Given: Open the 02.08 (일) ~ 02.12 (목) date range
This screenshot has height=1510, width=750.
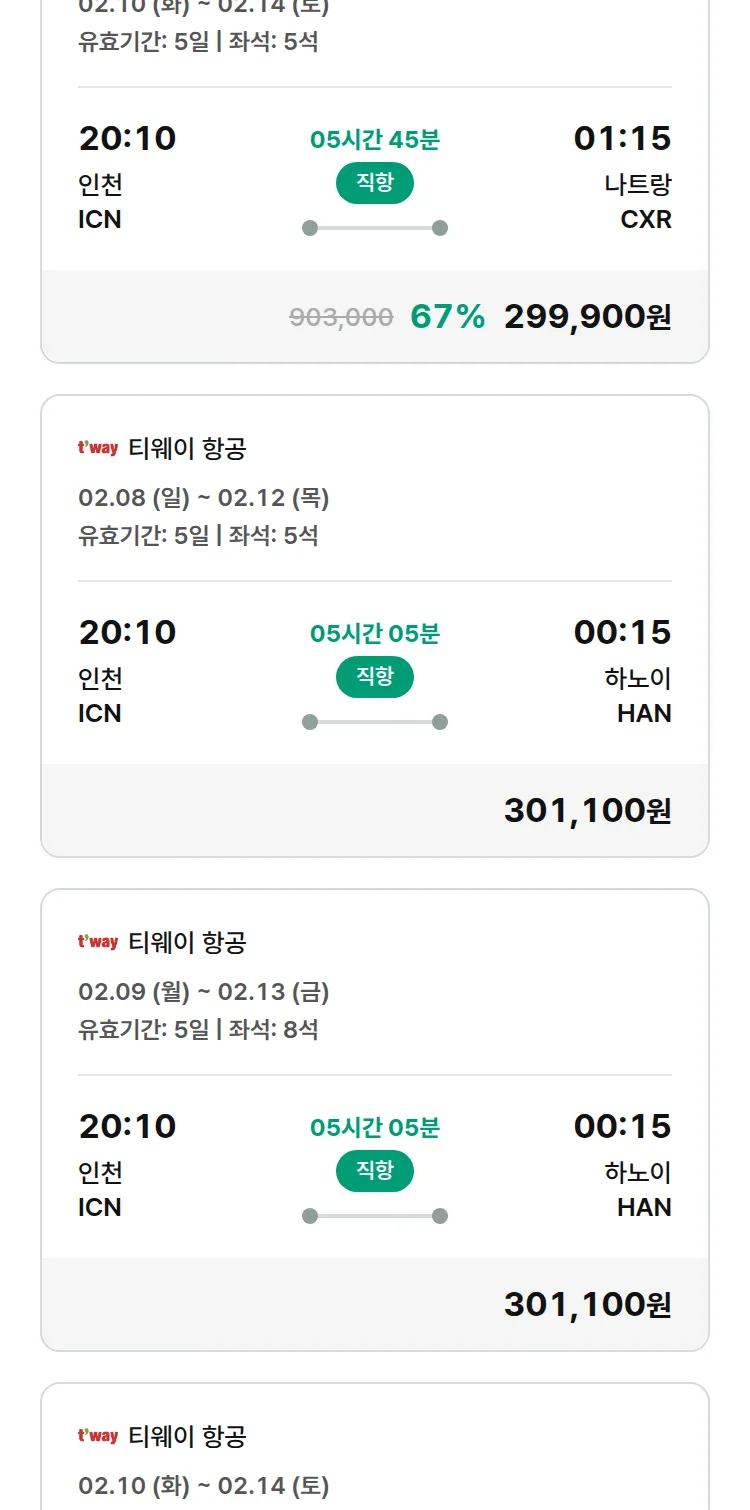Looking at the screenshot, I should (x=204, y=498).
